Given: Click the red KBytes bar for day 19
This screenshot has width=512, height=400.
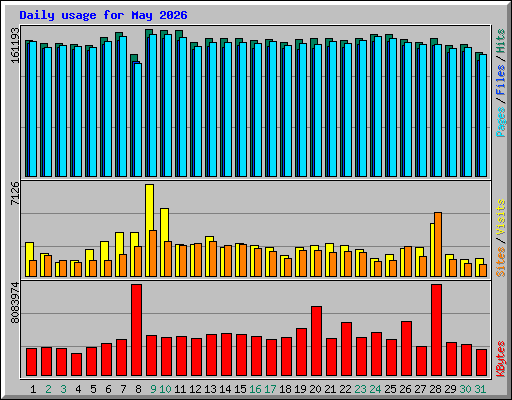Looking at the screenshot, I should coord(301,352).
